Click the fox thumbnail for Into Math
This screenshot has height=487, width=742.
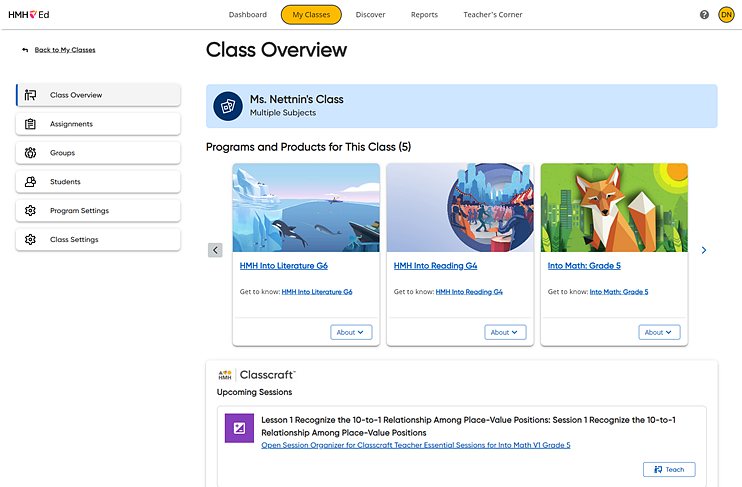point(614,208)
